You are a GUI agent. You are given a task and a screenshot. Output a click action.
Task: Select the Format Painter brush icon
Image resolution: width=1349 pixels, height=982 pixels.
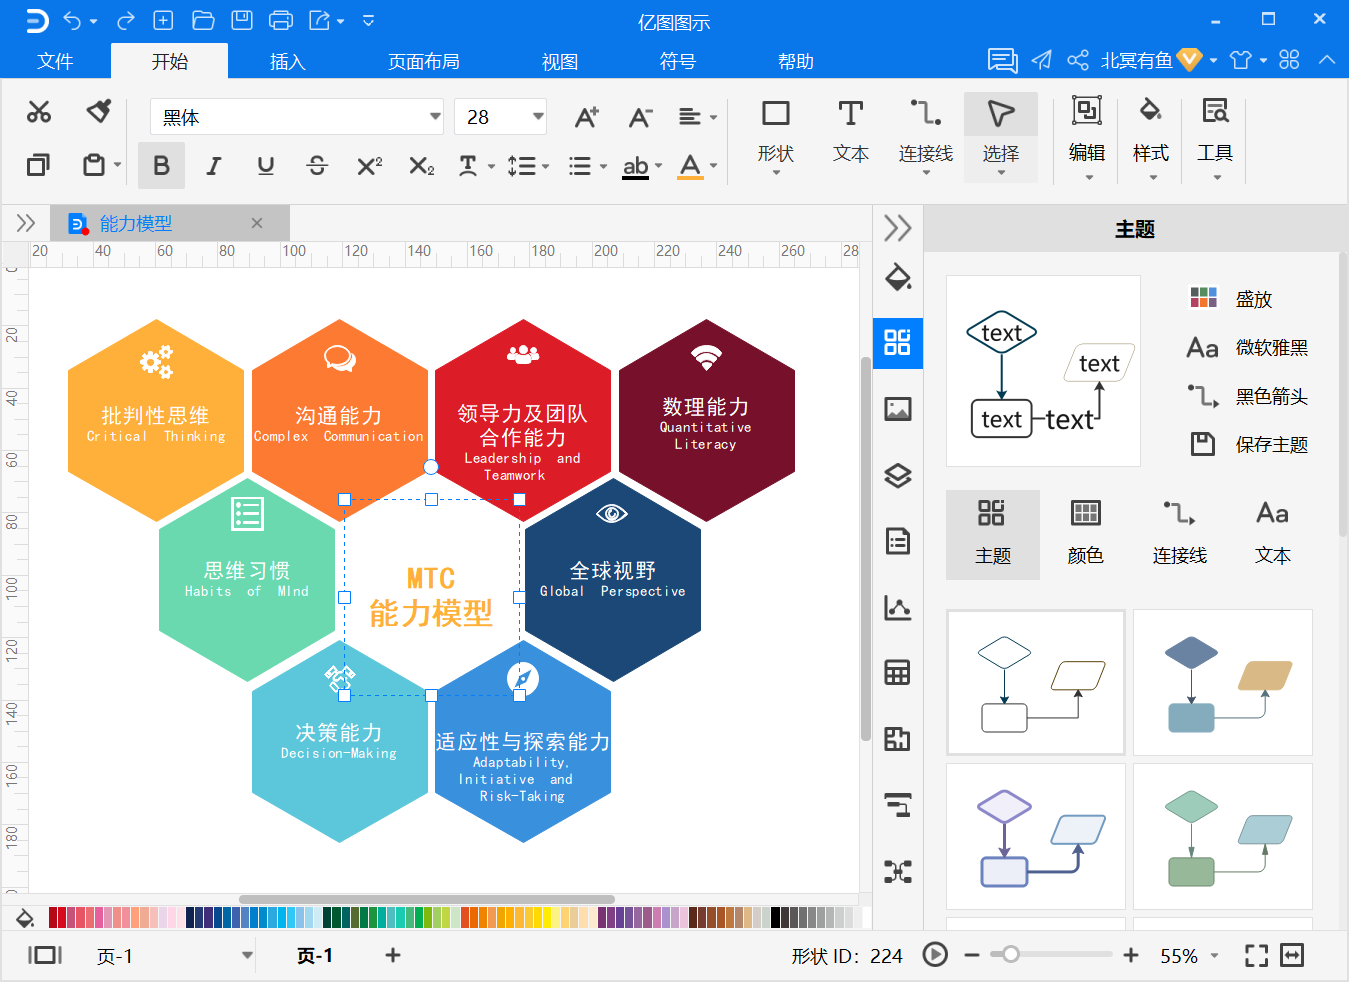tap(98, 111)
